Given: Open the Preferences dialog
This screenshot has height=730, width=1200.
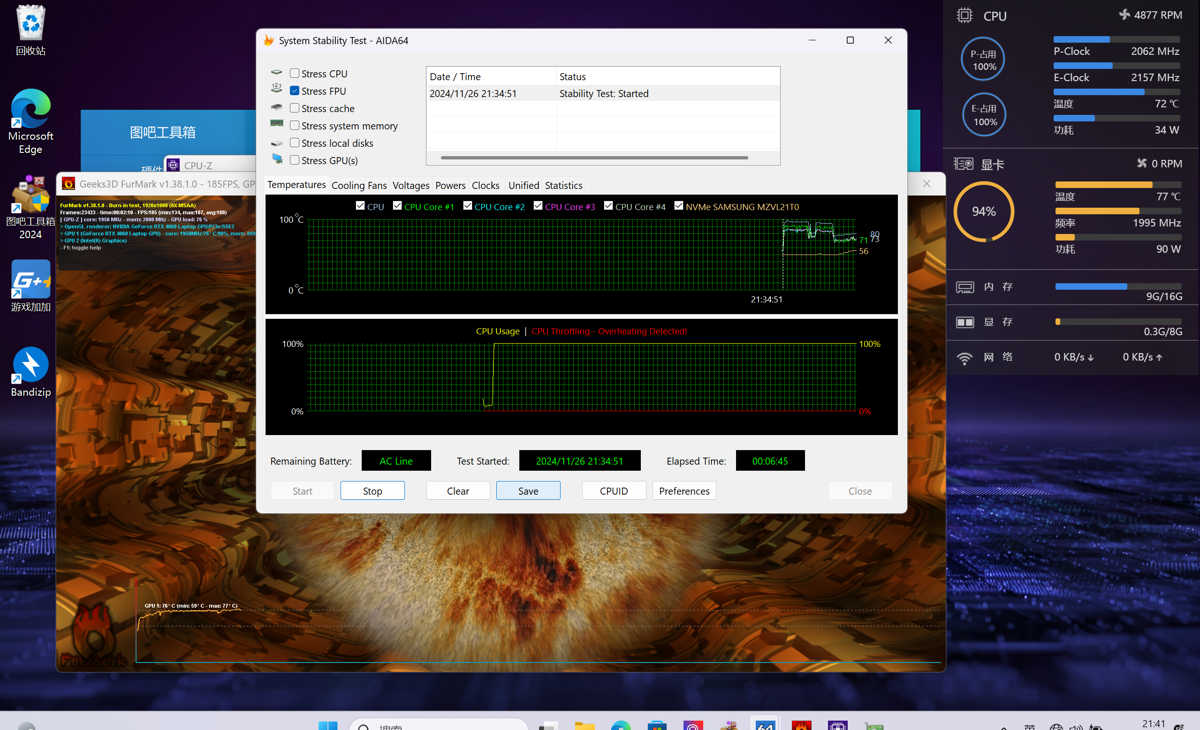Looking at the screenshot, I should click(x=684, y=491).
